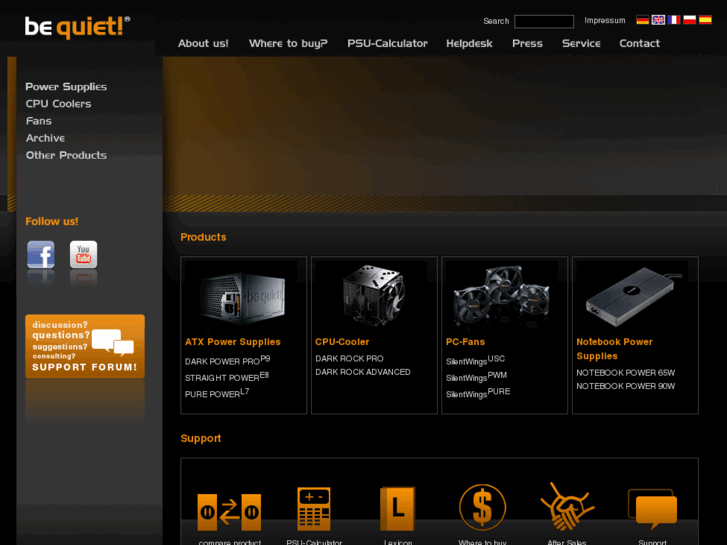This screenshot has height=545, width=727.
Task: Click the PC-Fans product image
Action: click(x=504, y=296)
